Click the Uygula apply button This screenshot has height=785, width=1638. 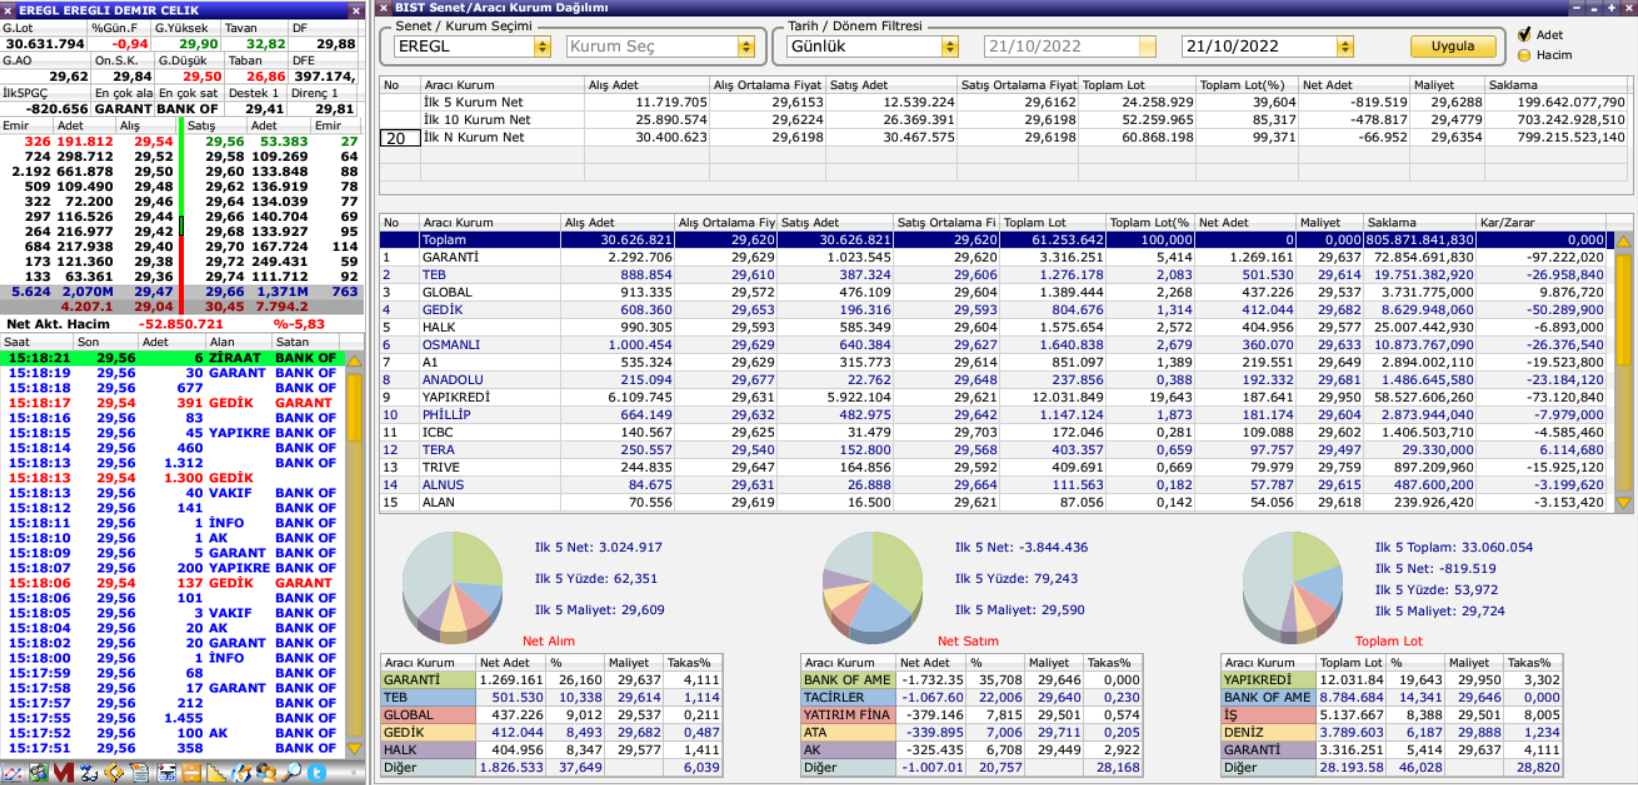tap(1453, 46)
